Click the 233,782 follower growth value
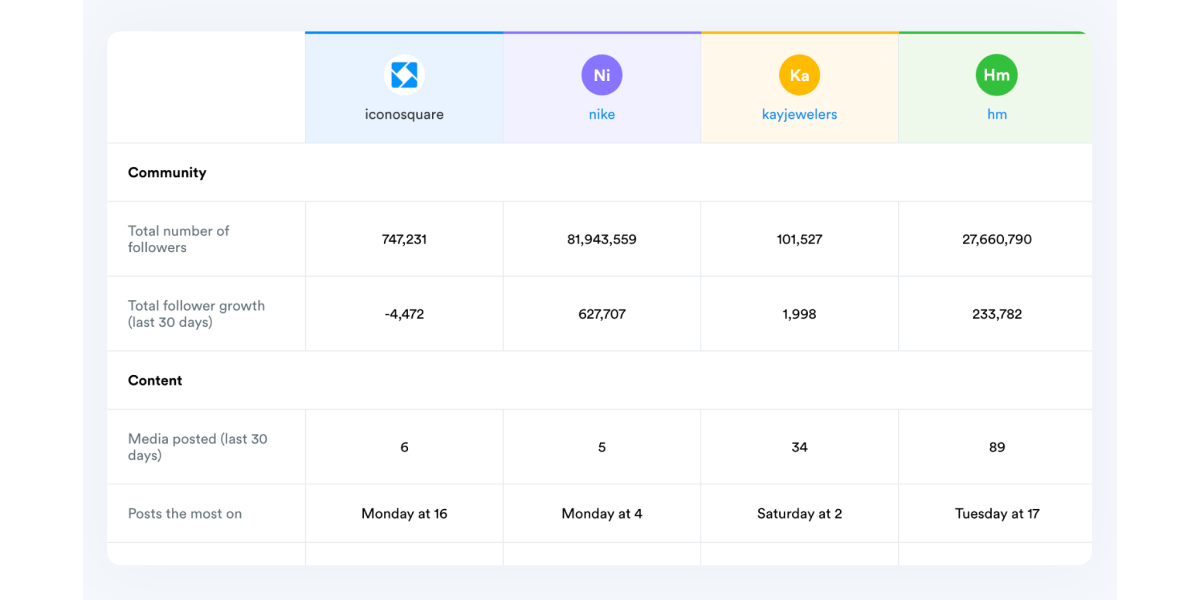The image size is (1200, 600). 997,314
